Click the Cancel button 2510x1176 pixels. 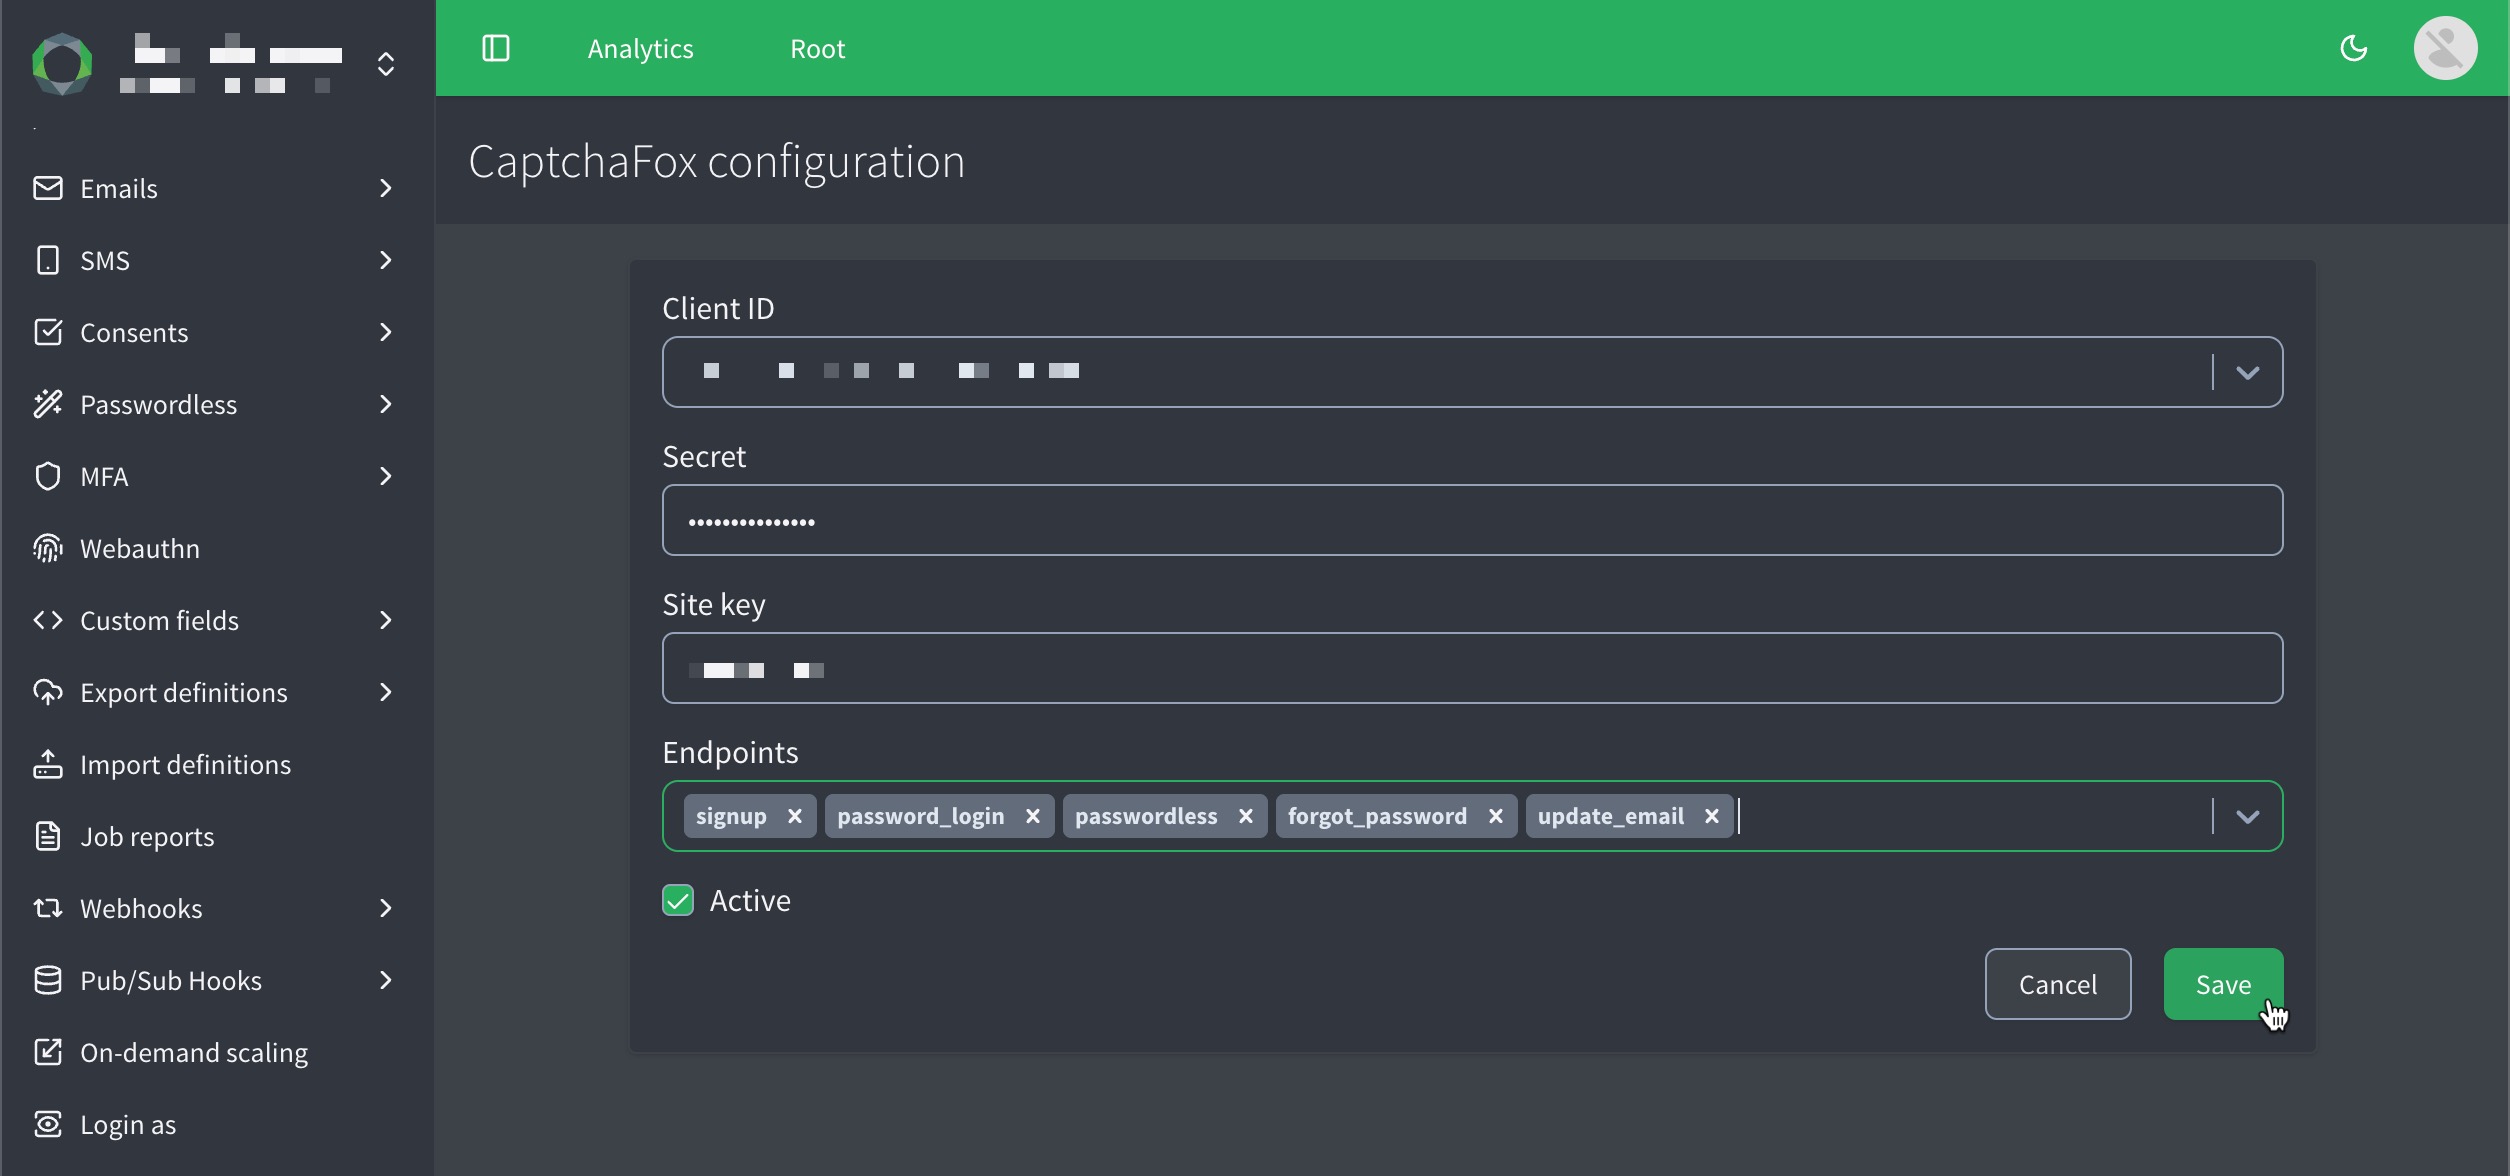point(2058,984)
